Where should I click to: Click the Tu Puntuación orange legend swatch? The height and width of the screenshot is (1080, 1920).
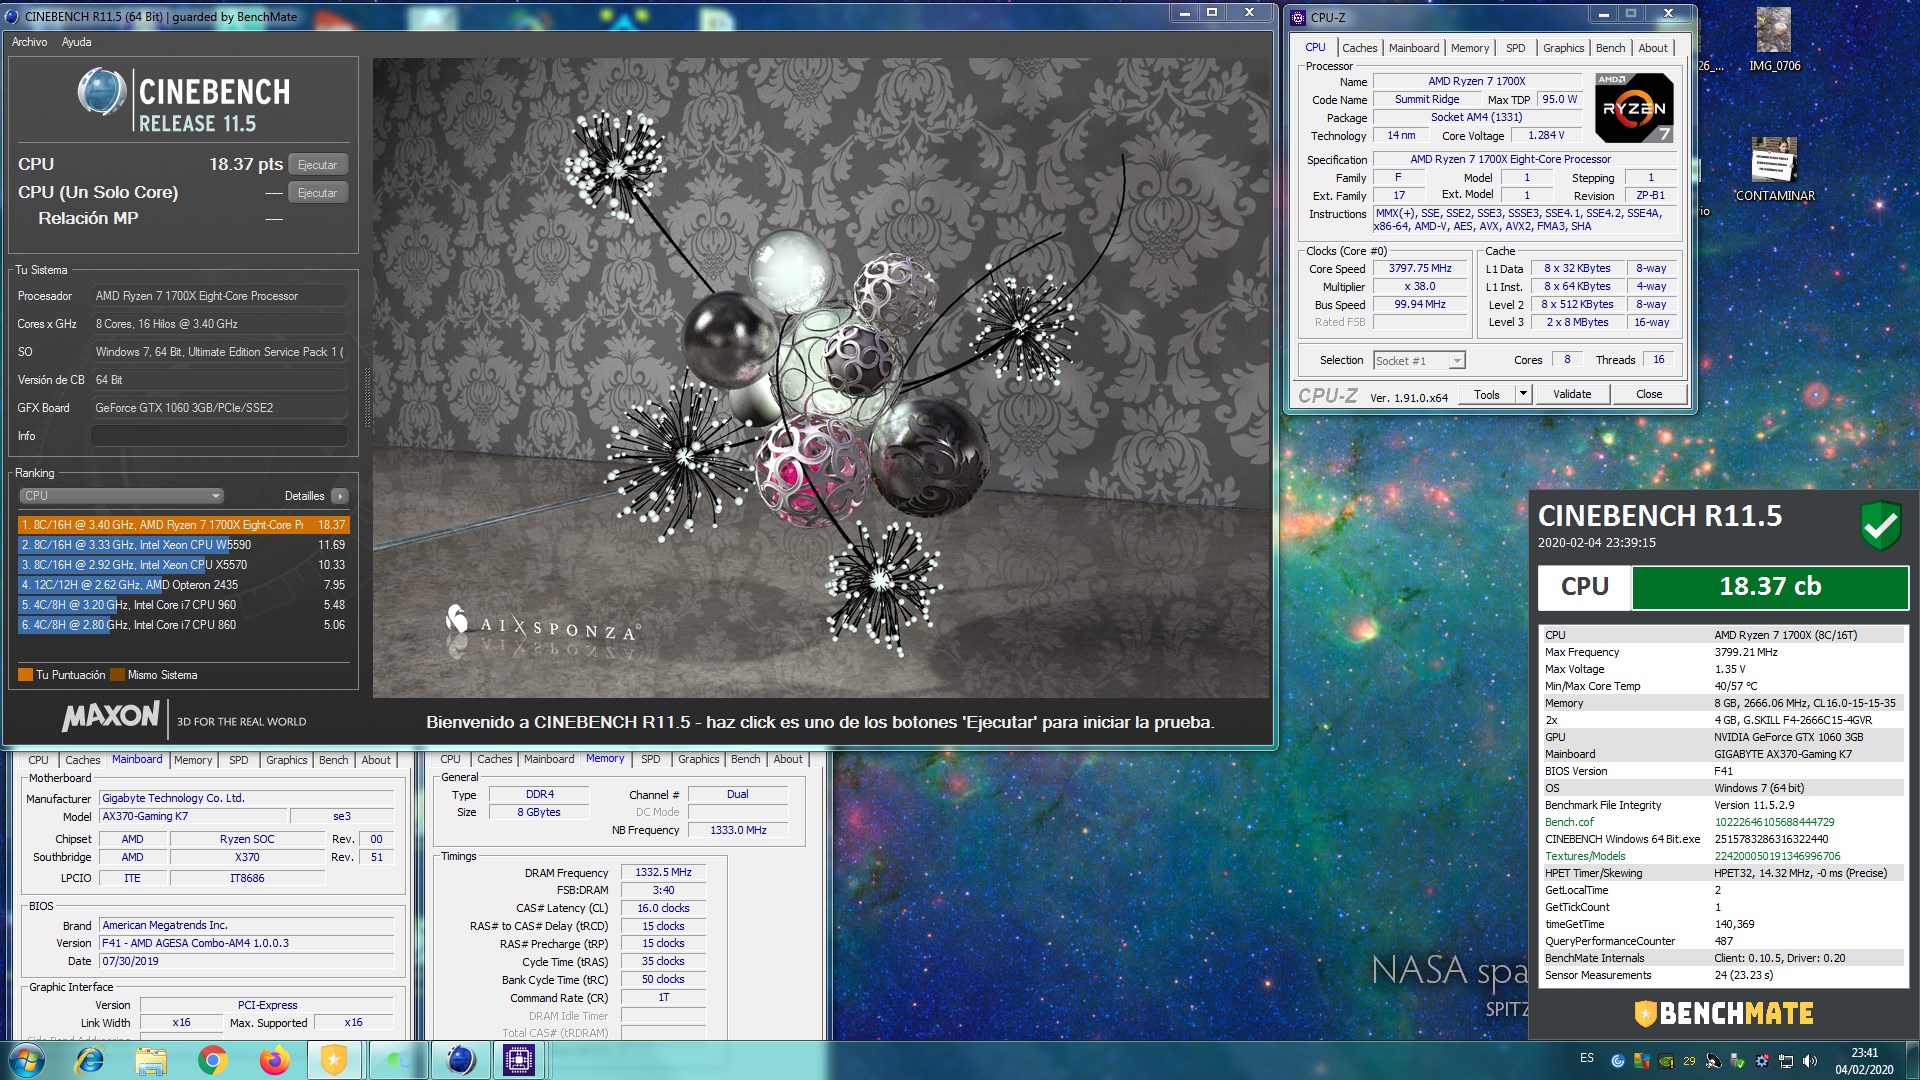coord(25,675)
